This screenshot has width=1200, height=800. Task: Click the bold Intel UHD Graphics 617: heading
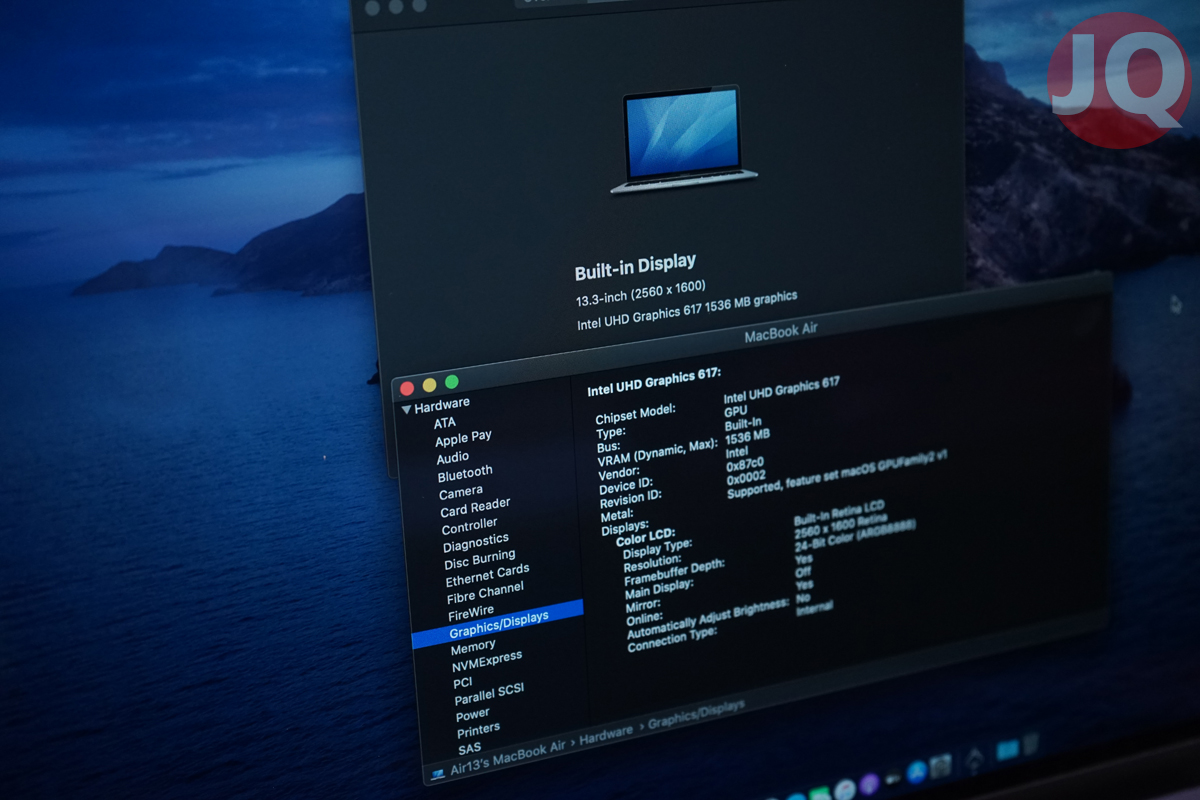click(654, 383)
